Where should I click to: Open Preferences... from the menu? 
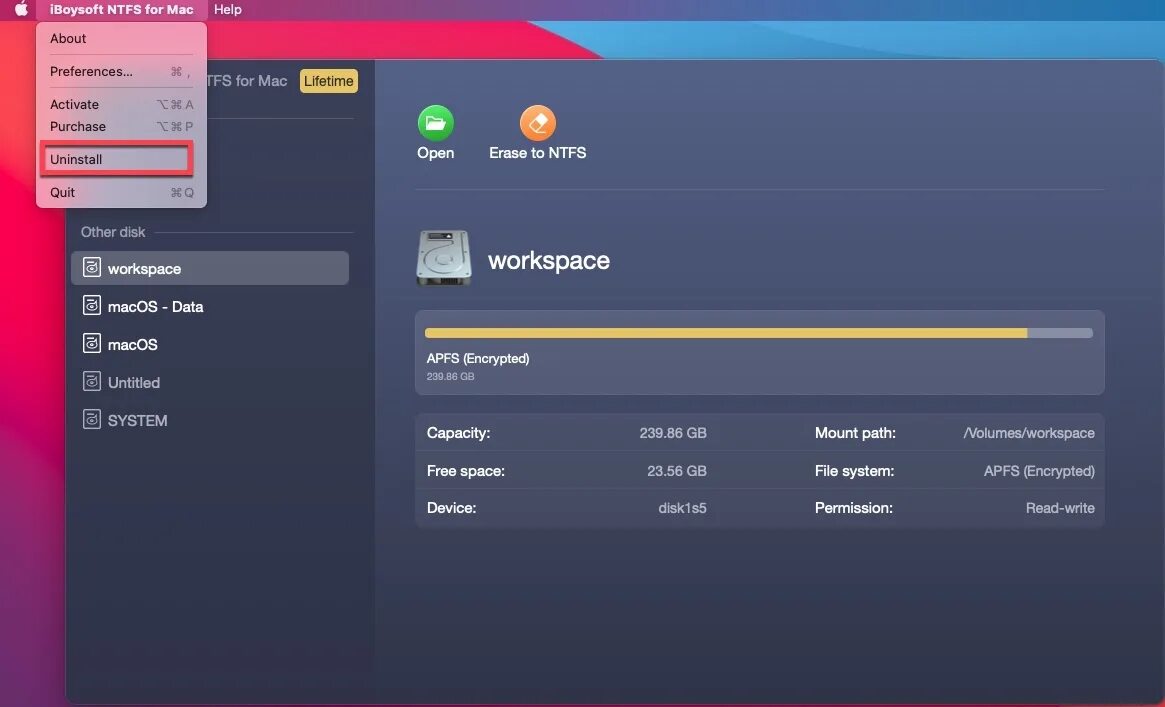[x=121, y=71]
